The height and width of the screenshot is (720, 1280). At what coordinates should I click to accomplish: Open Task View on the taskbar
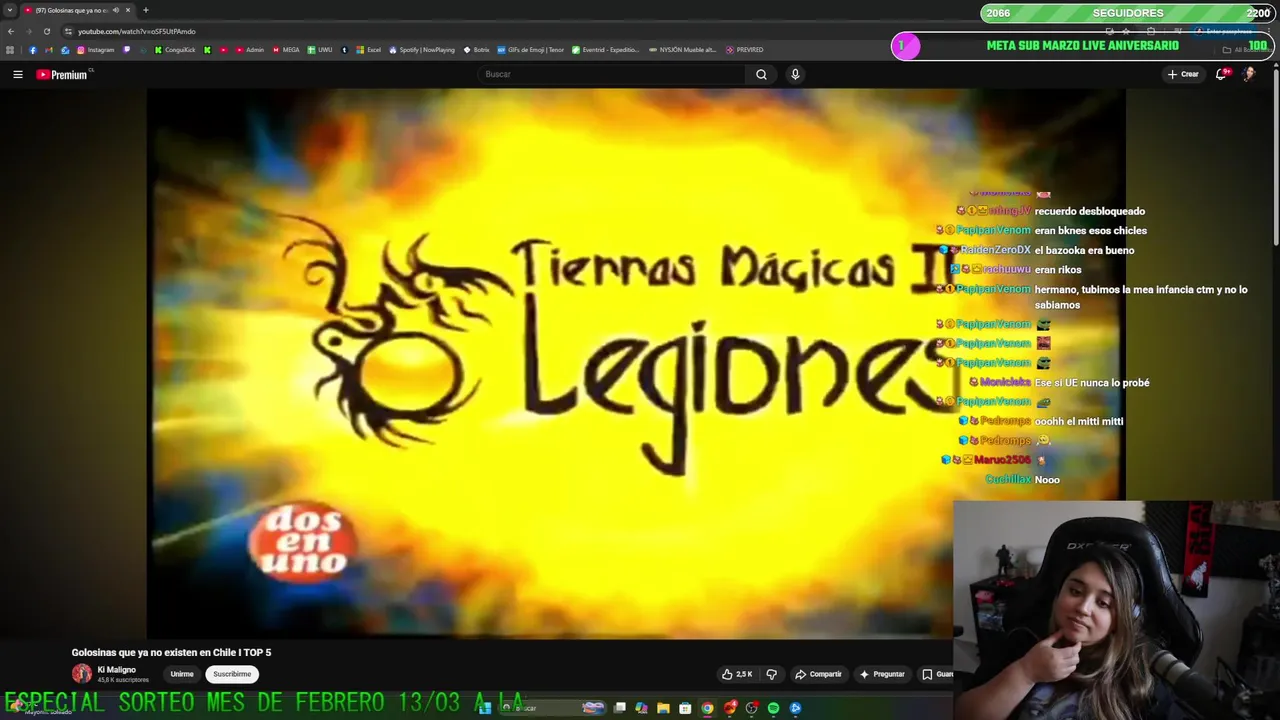620,708
